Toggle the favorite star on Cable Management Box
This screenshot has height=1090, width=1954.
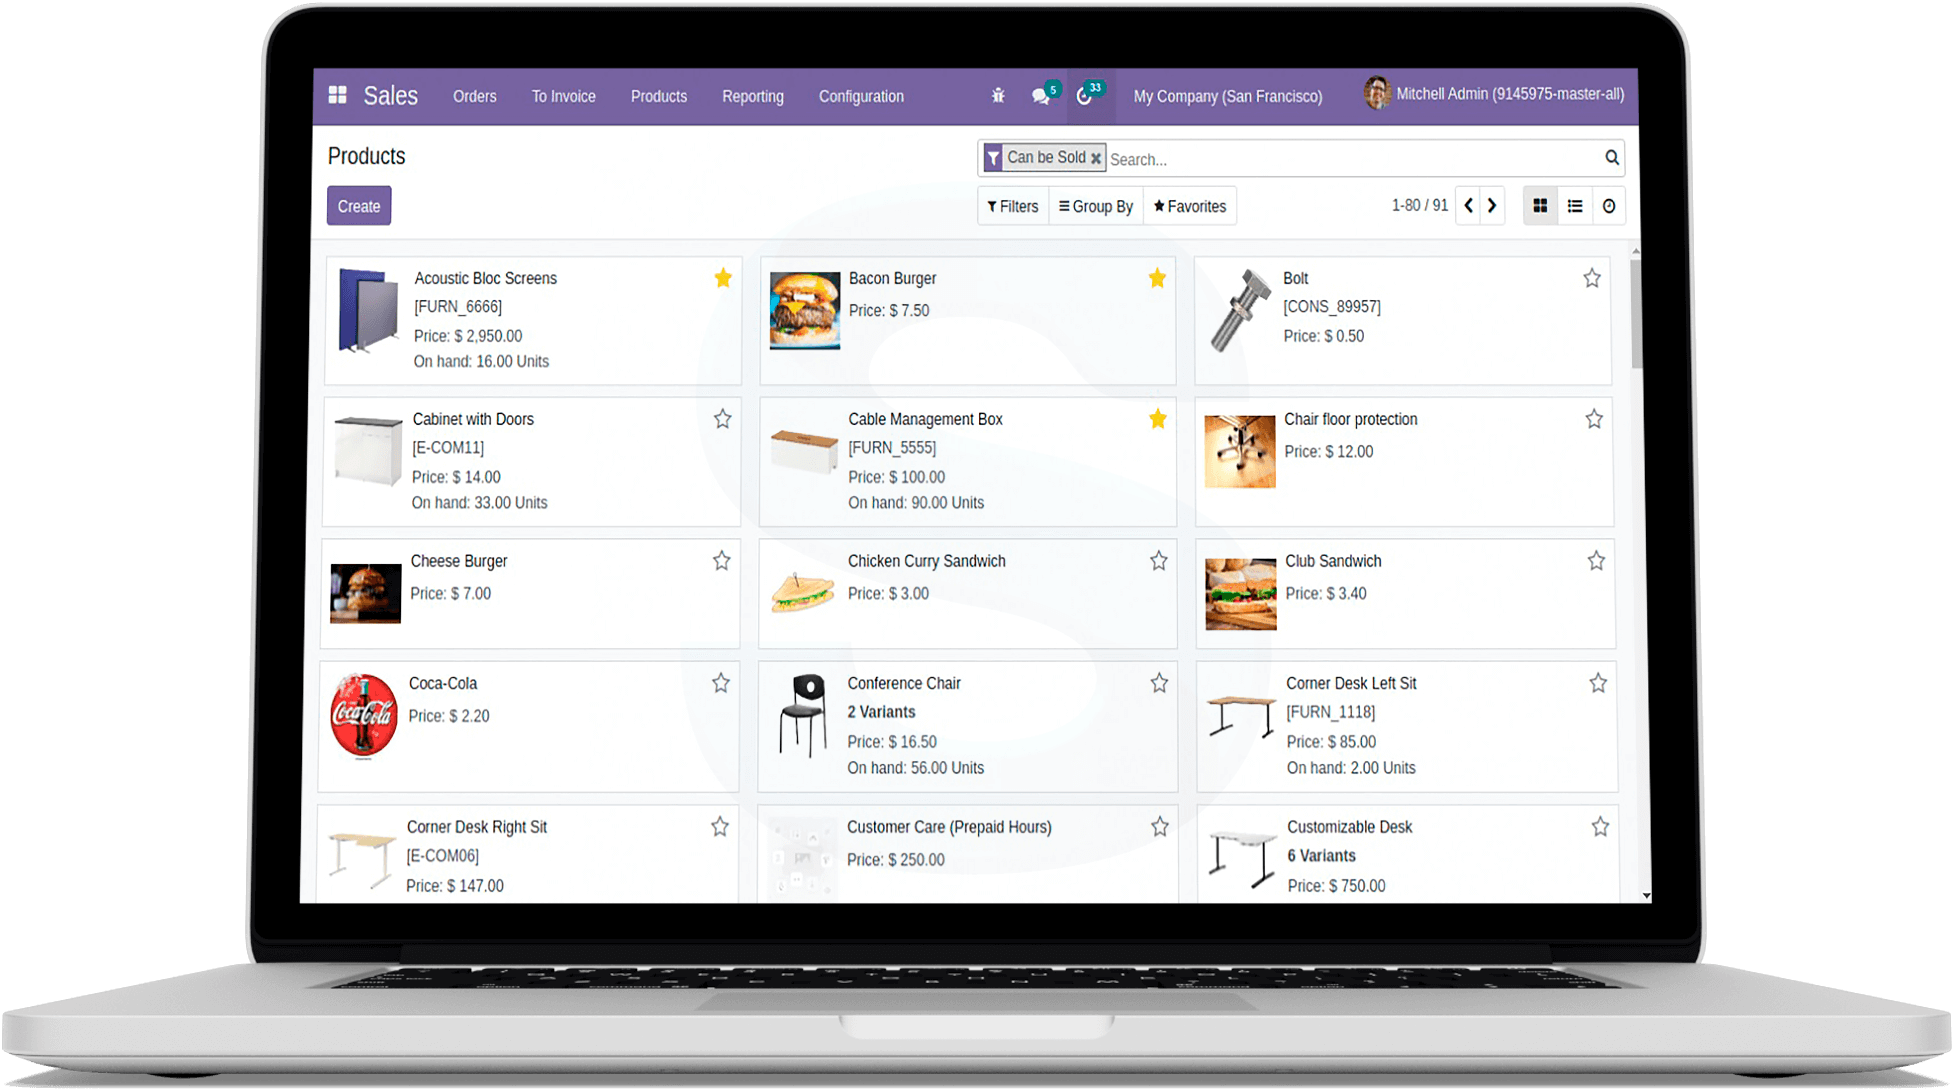(x=1157, y=419)
